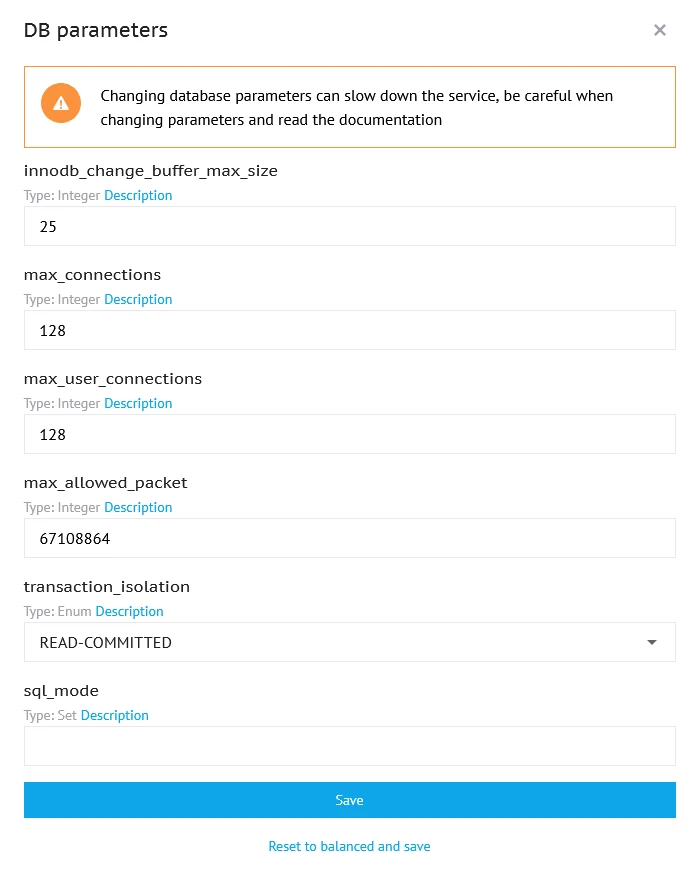Click the max_user_connections input field
This screenshot has height=878, width=700.
tap(349, 434)
